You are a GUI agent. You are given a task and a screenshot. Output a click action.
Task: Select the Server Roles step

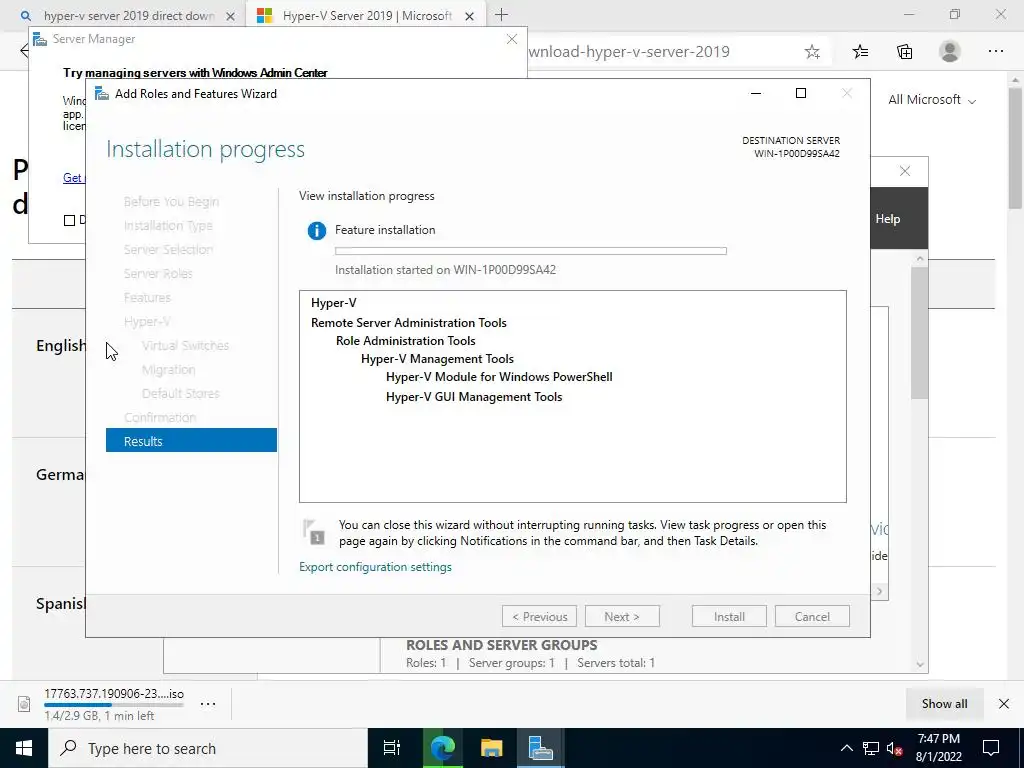pyautogui.click(x=158, y=274)
